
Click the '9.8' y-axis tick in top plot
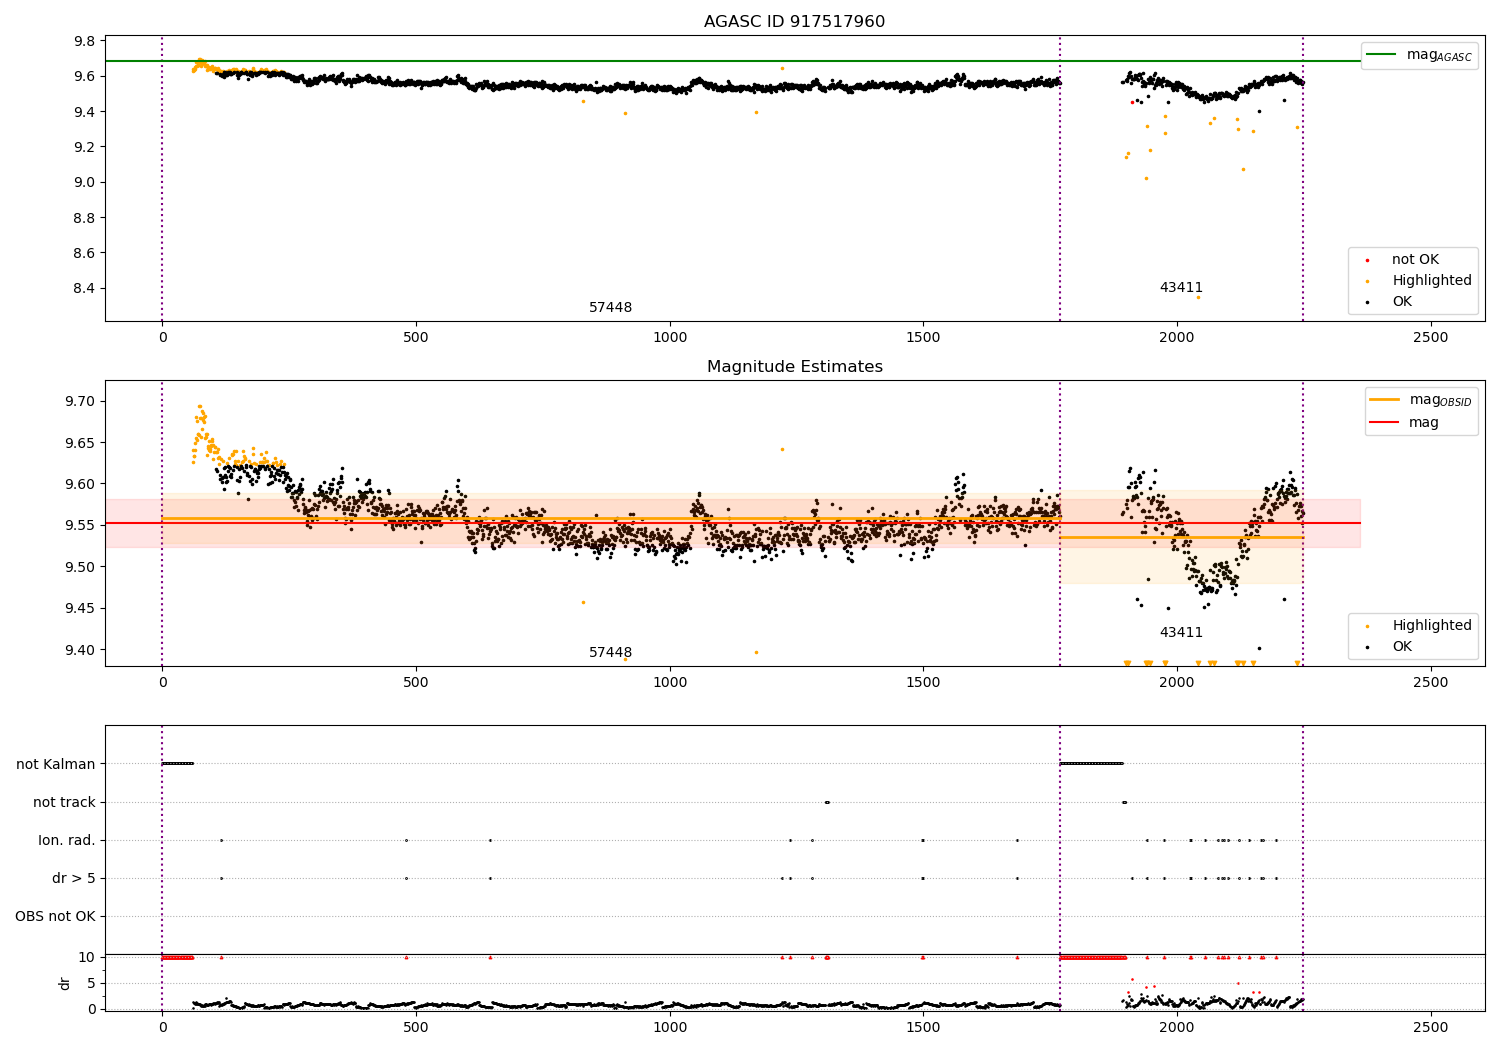[x=85, y=41]
